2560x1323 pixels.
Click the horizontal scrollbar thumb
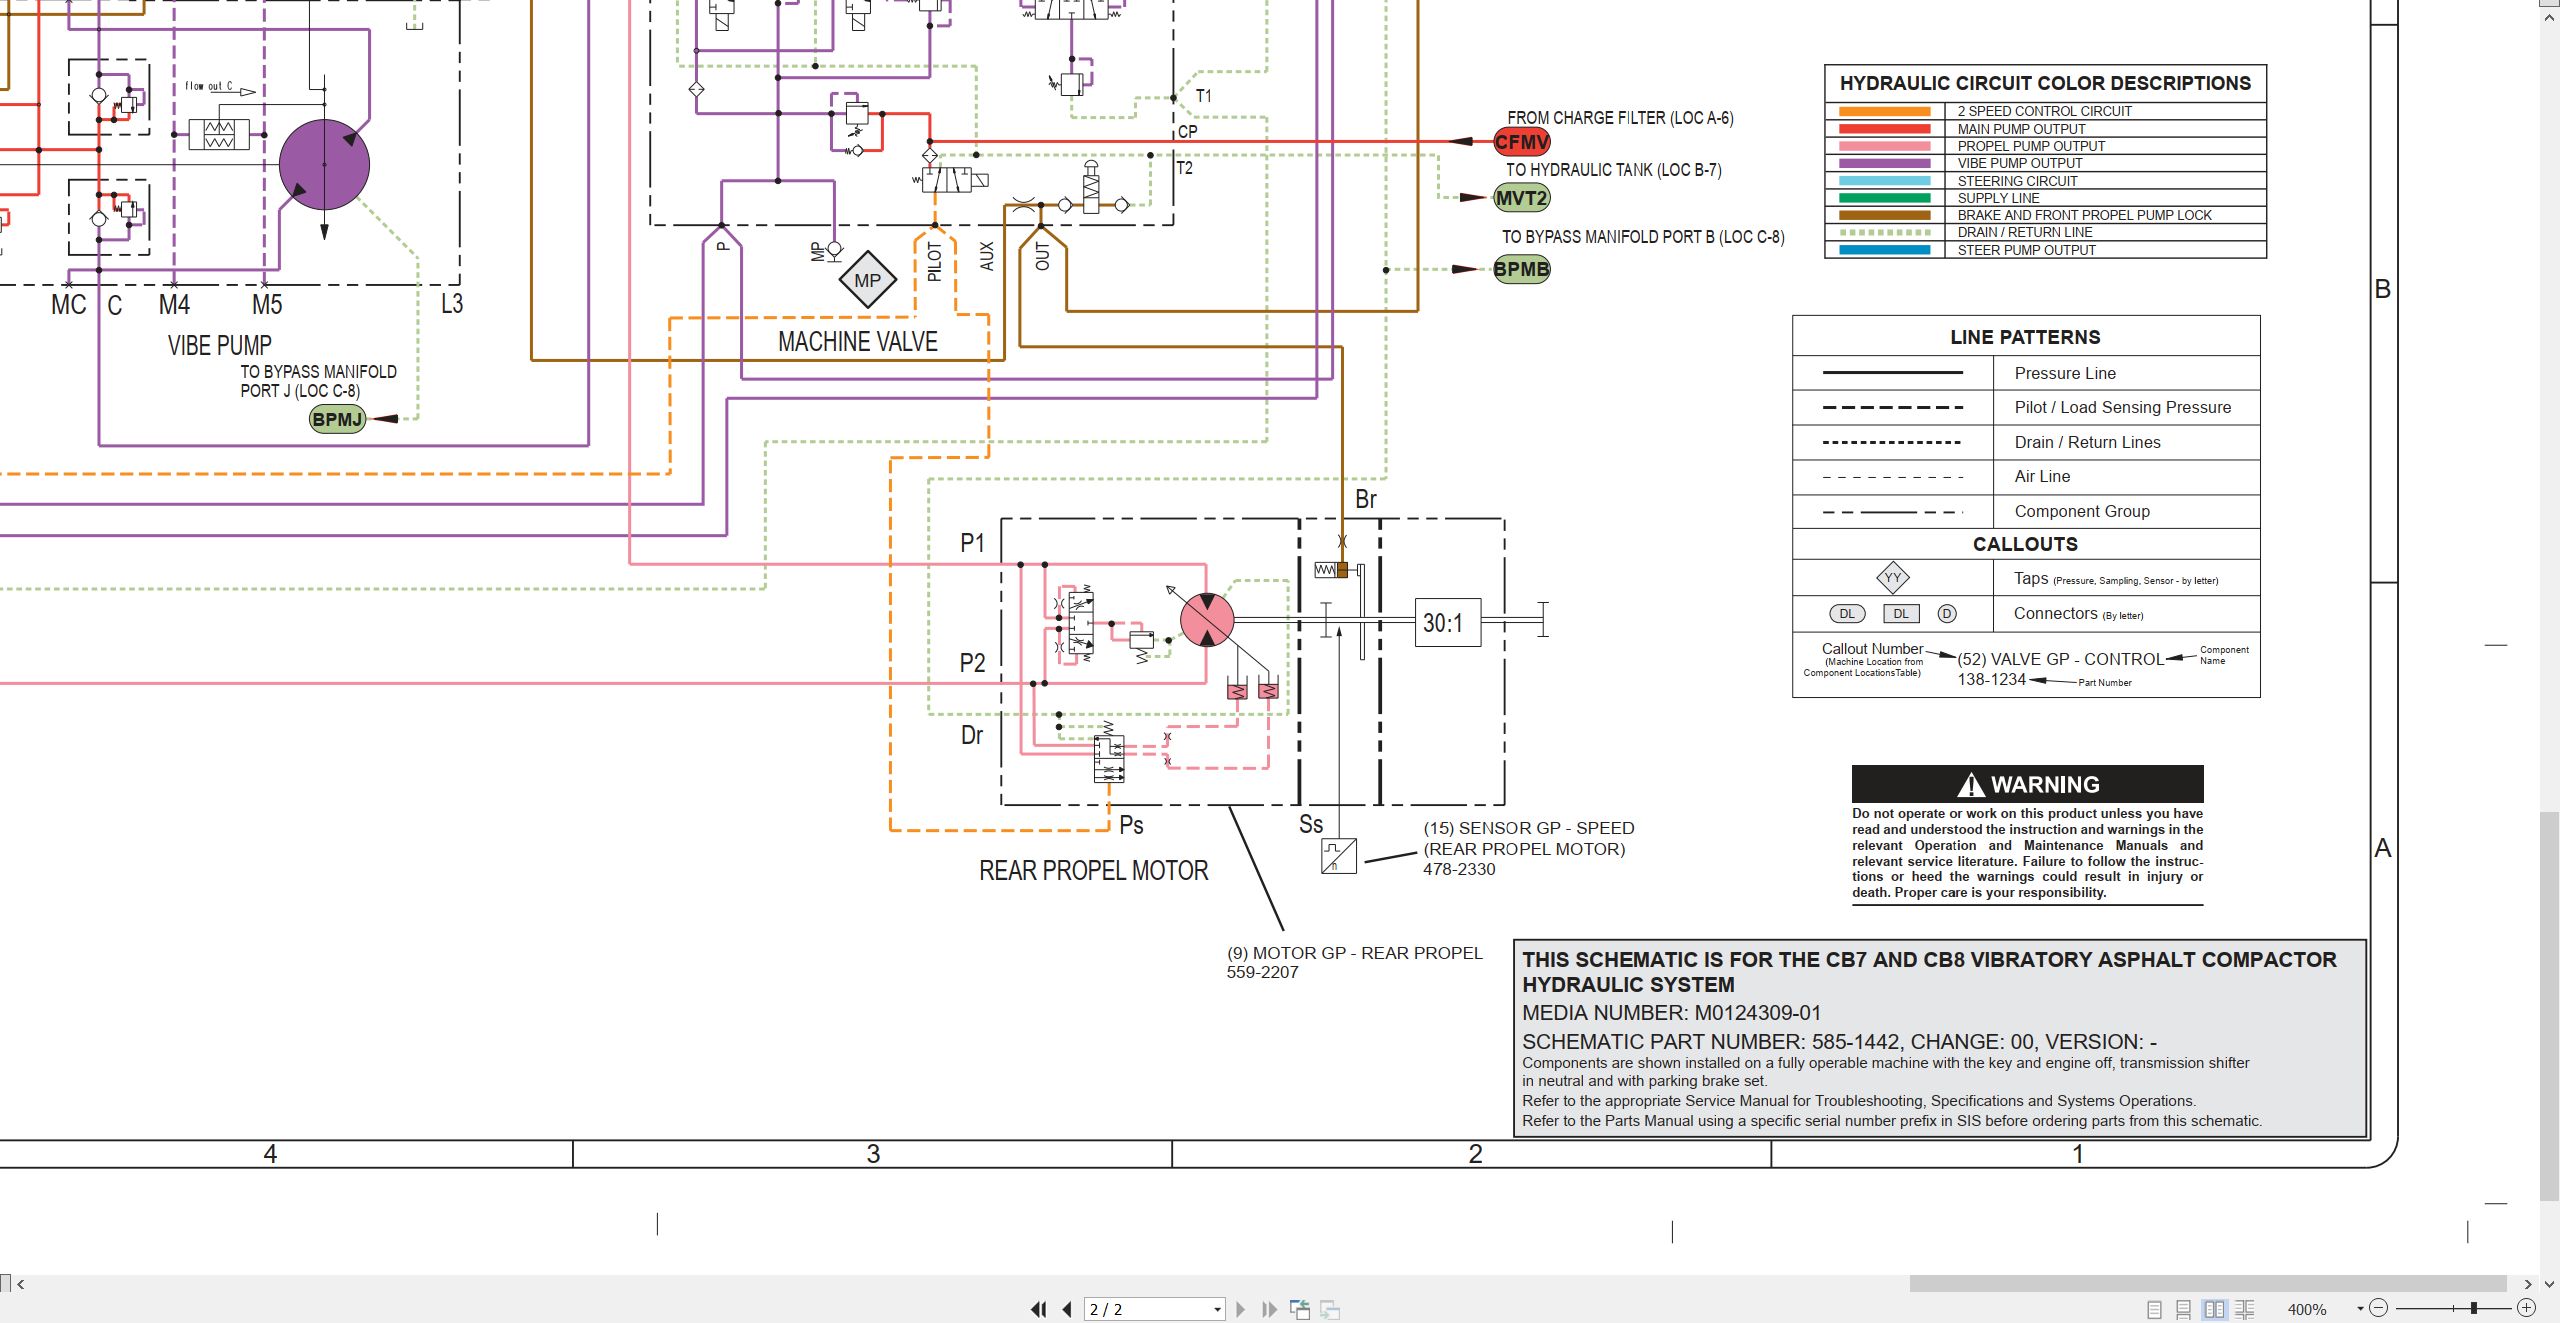pos(2207,1283)
